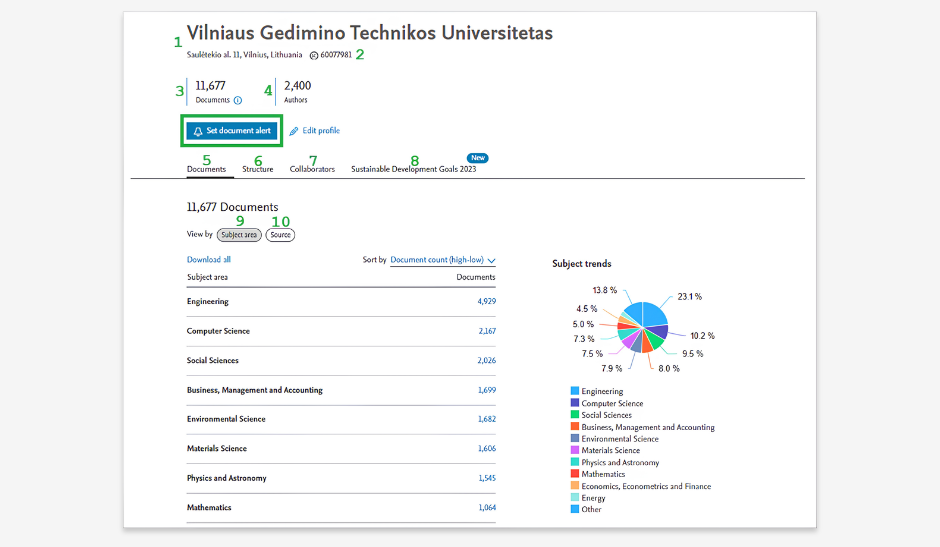Click the info icon beside Documents count
Screen dimensions: 940x547
pyautogui.click(x=238, y=101)
